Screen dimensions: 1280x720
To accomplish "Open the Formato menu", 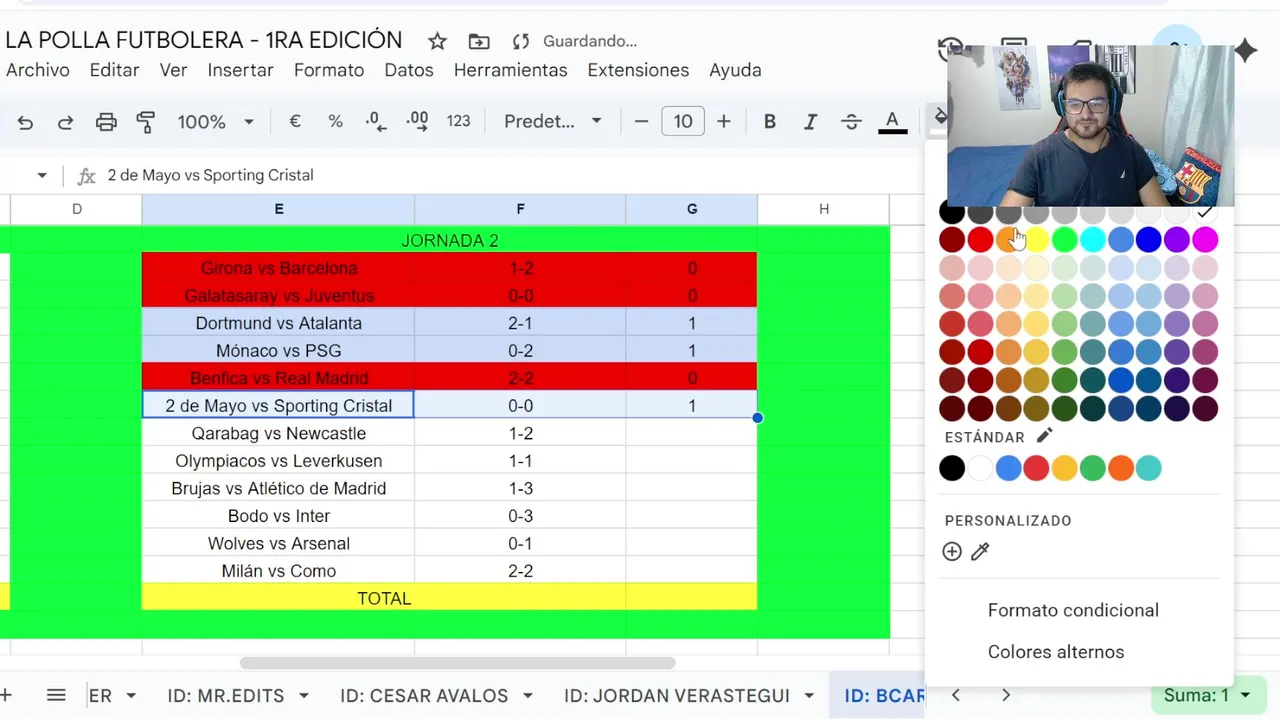I will (x=329, y=70).
